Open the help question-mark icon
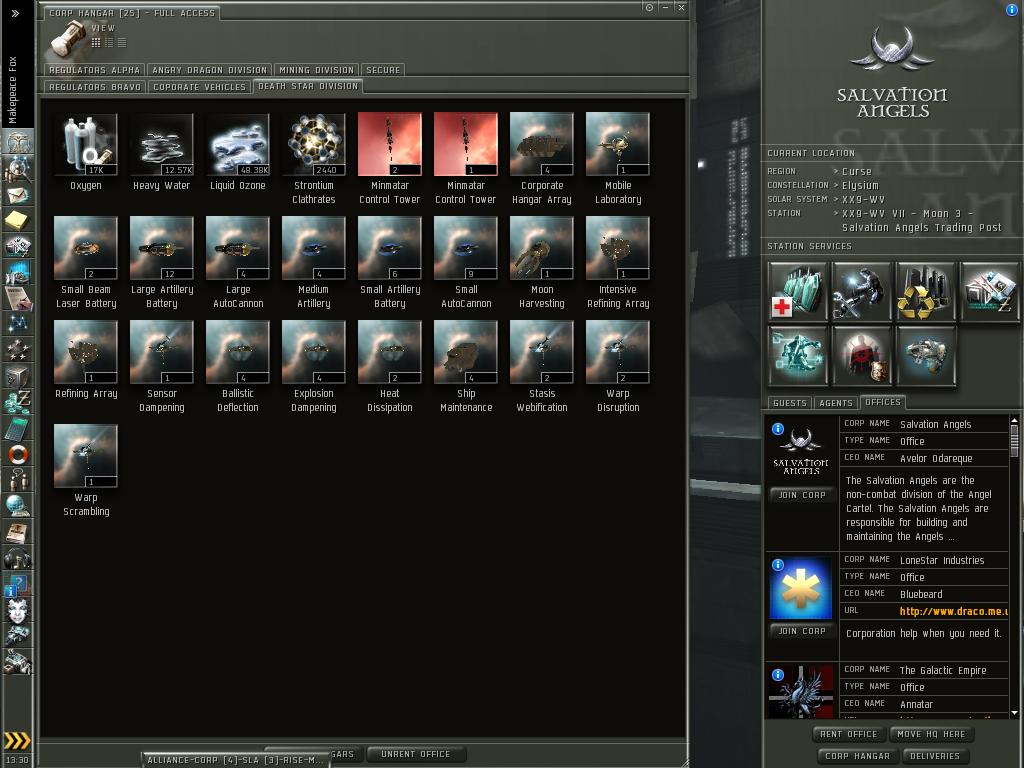 click(x=18, y=584)
